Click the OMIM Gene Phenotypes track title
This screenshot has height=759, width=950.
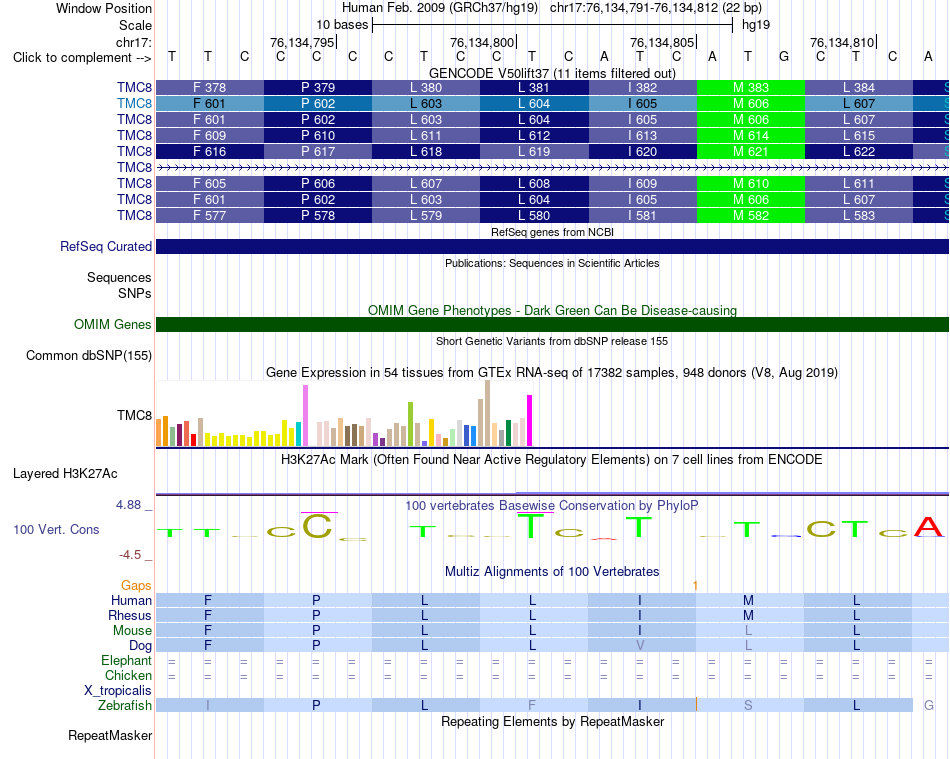(552, 311)
